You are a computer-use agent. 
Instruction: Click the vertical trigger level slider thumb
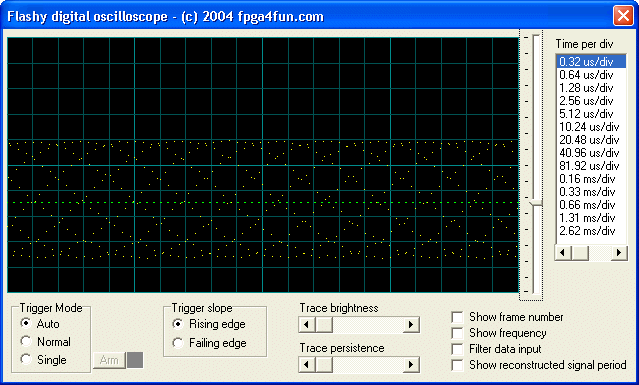(x=536, y=202)
